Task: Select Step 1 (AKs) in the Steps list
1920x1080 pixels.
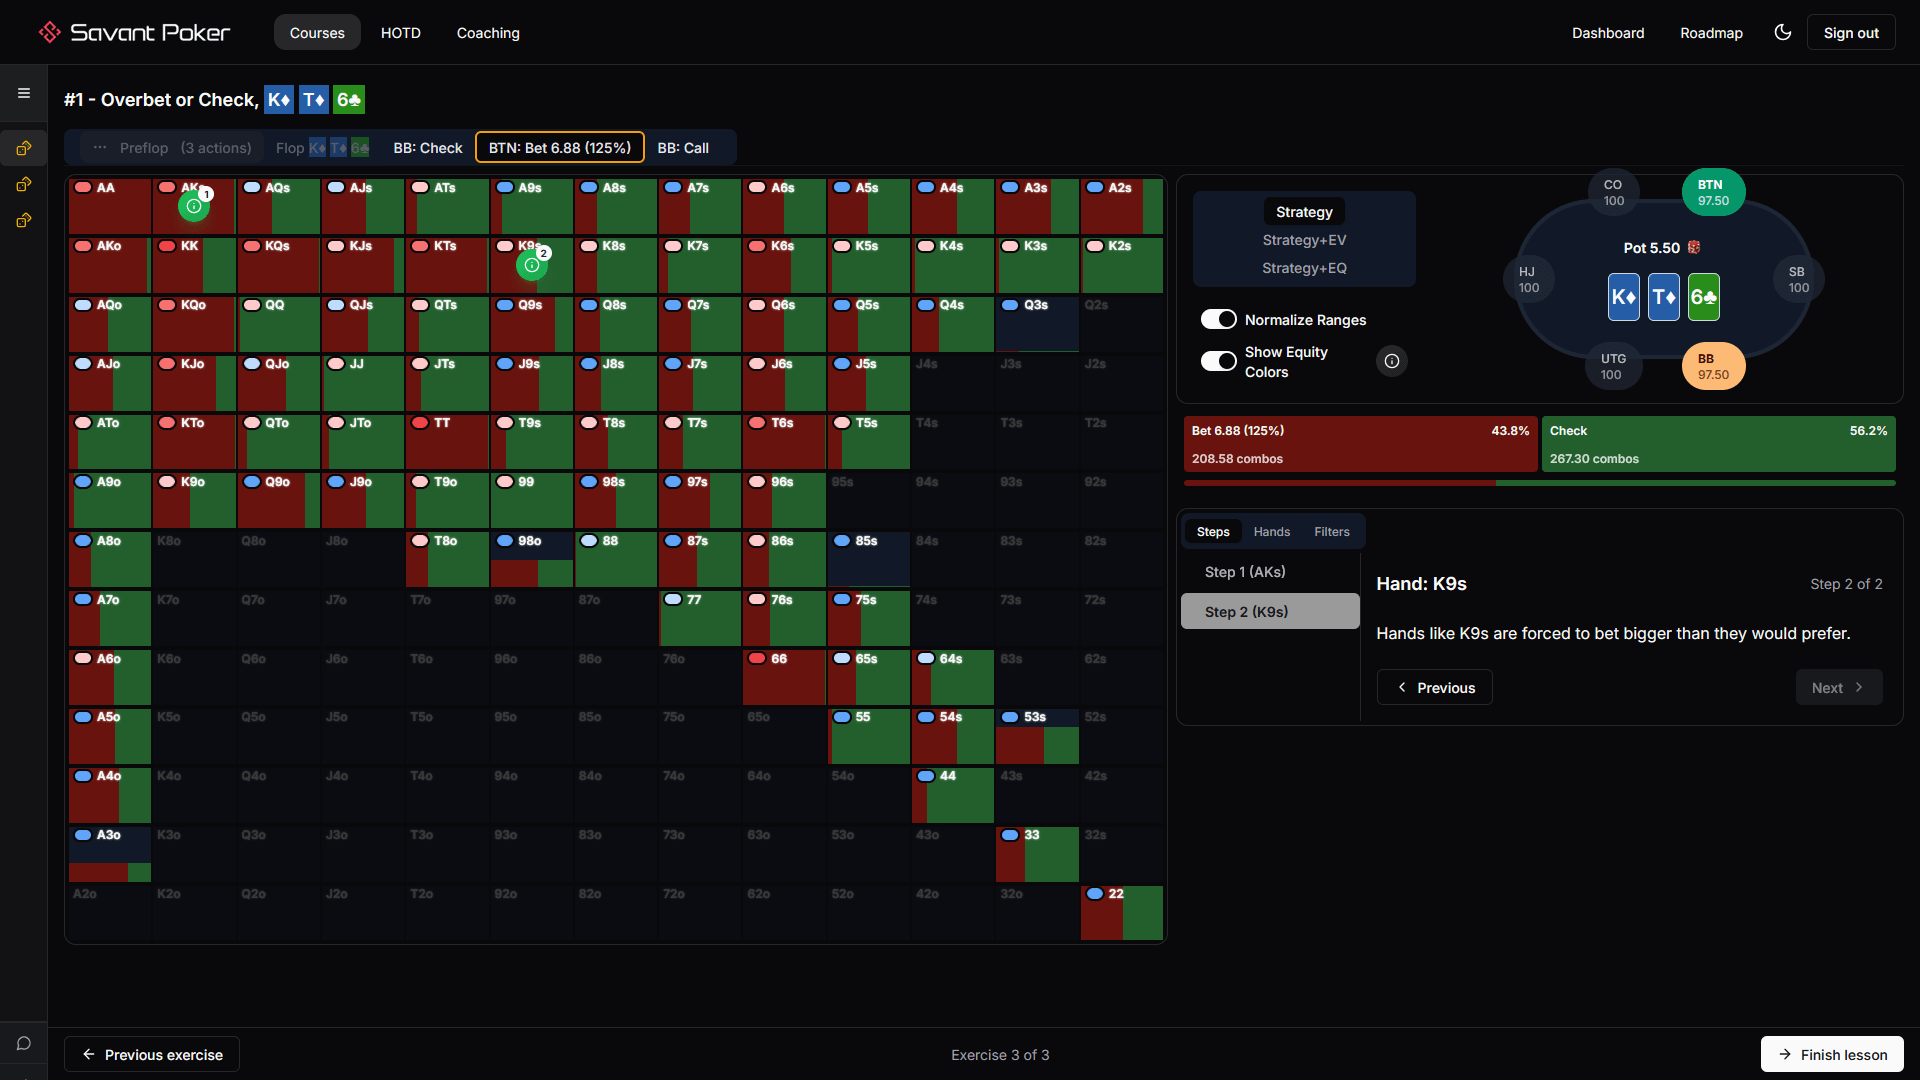Action: pos(1244,571)
